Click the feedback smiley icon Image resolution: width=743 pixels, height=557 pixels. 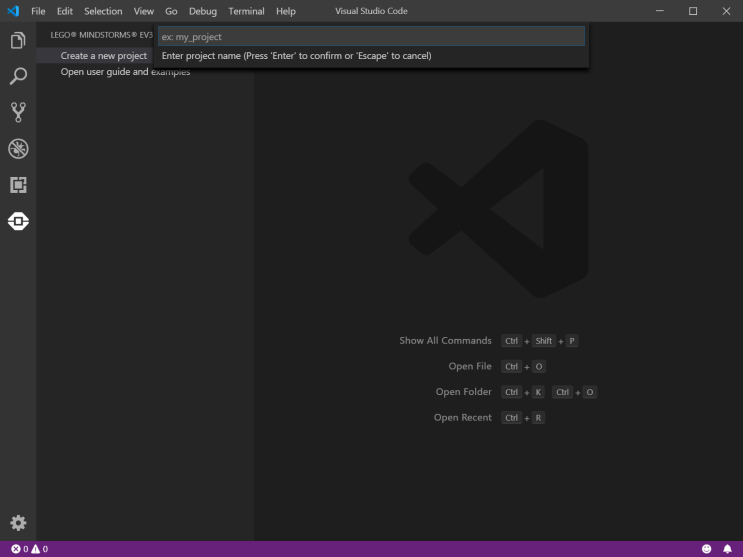click(706, 549)
